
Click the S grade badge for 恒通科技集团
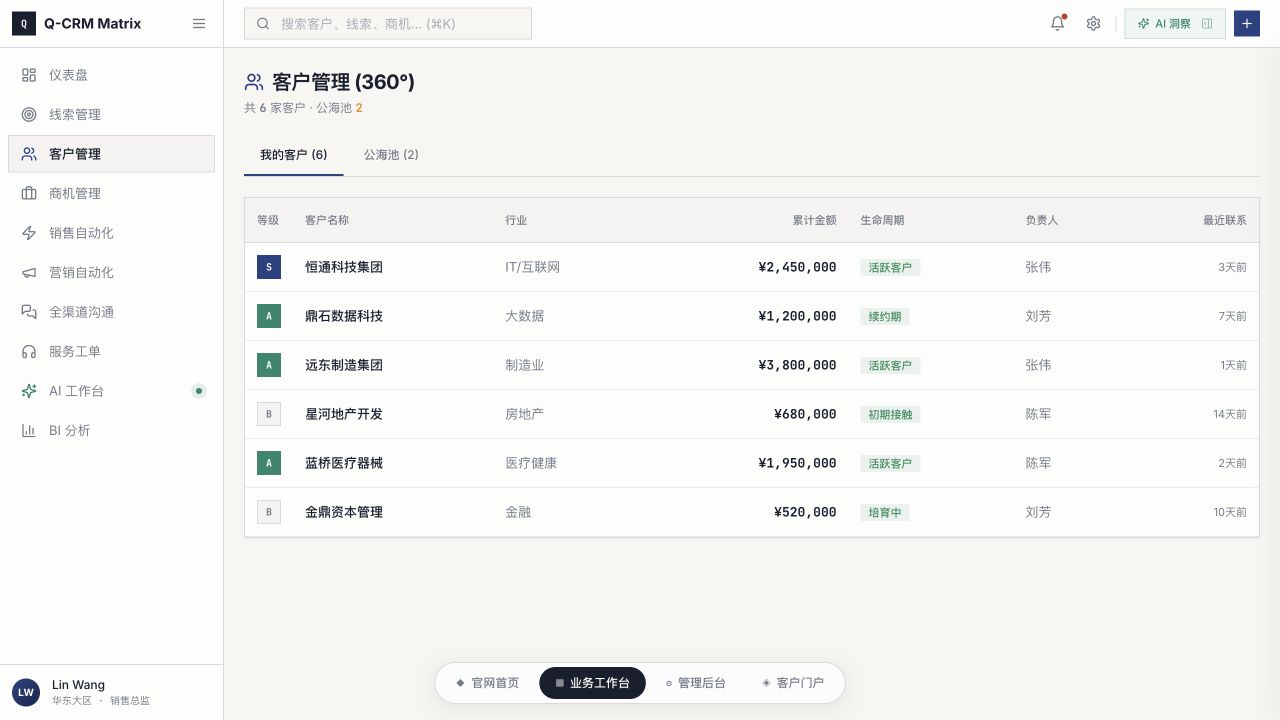[x=269, y=267]
